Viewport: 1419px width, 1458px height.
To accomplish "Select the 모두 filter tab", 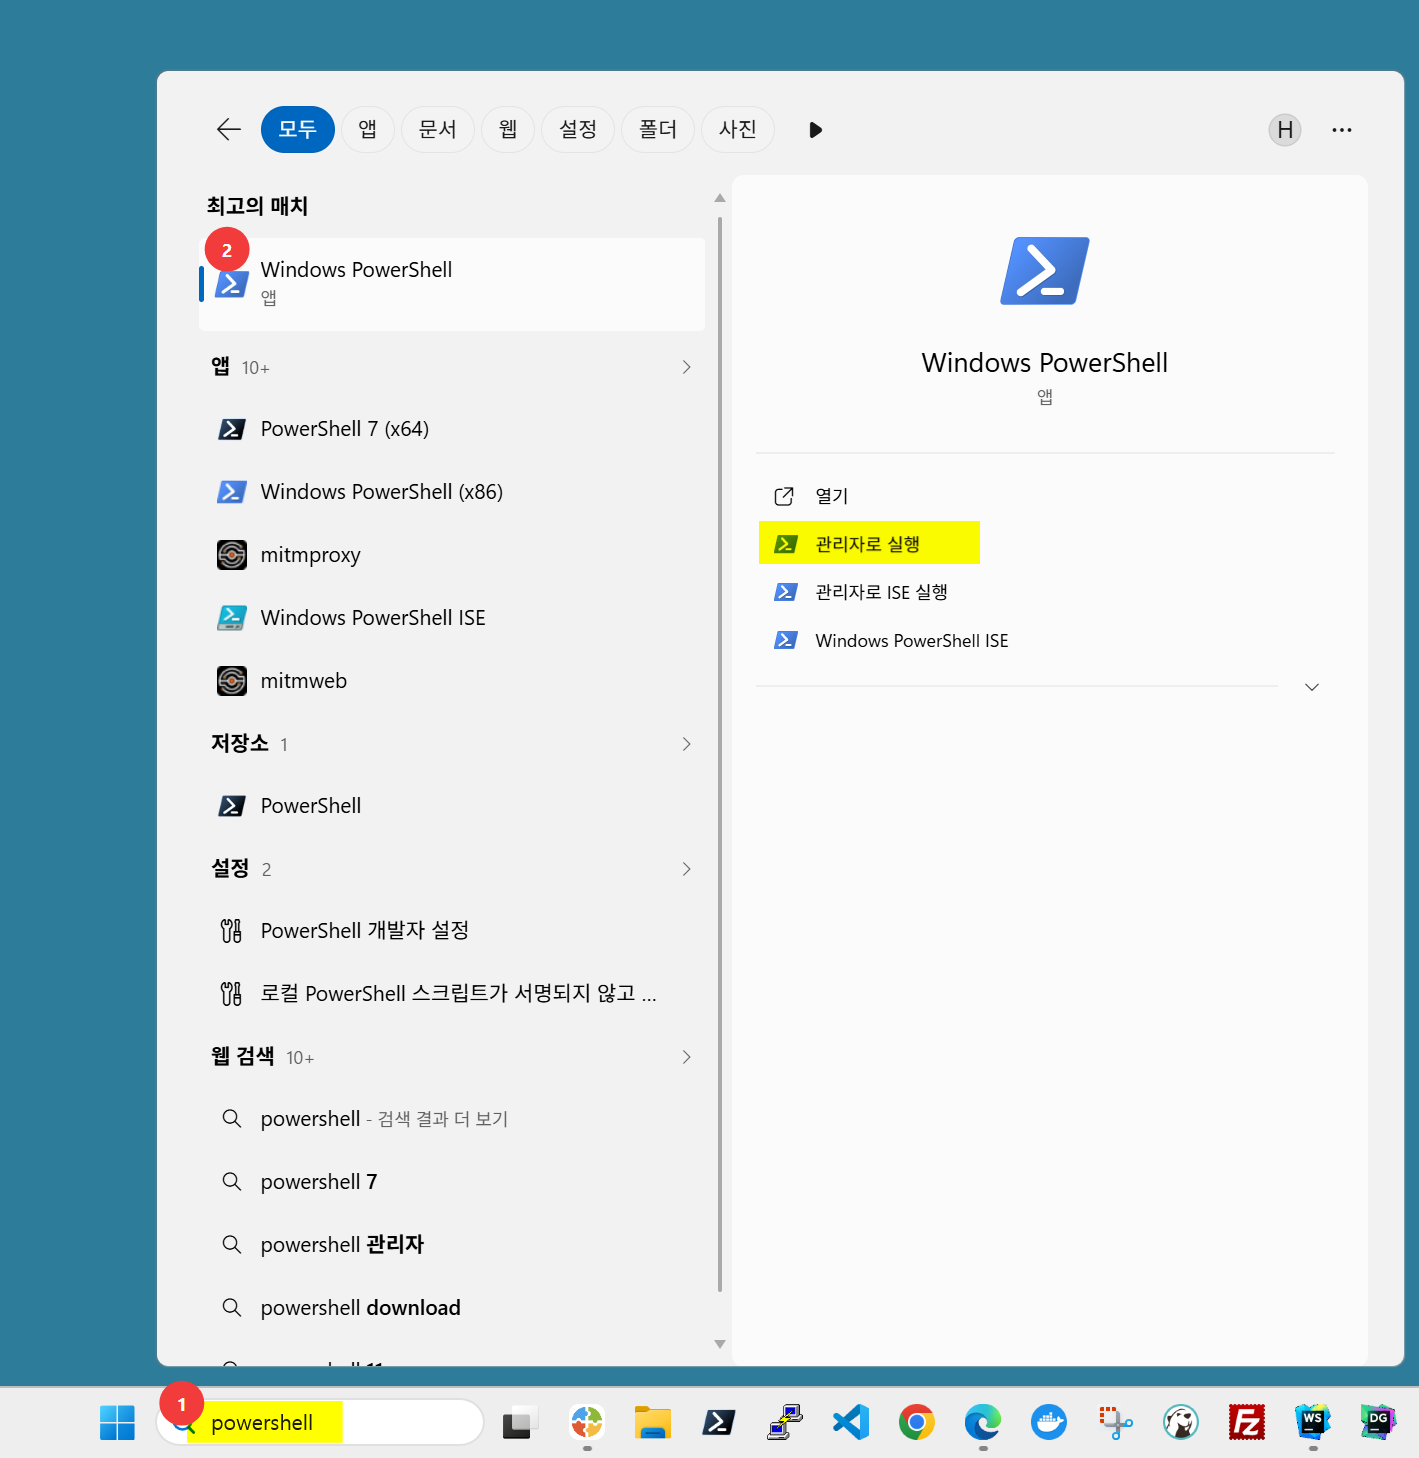I will coord(298,129).
